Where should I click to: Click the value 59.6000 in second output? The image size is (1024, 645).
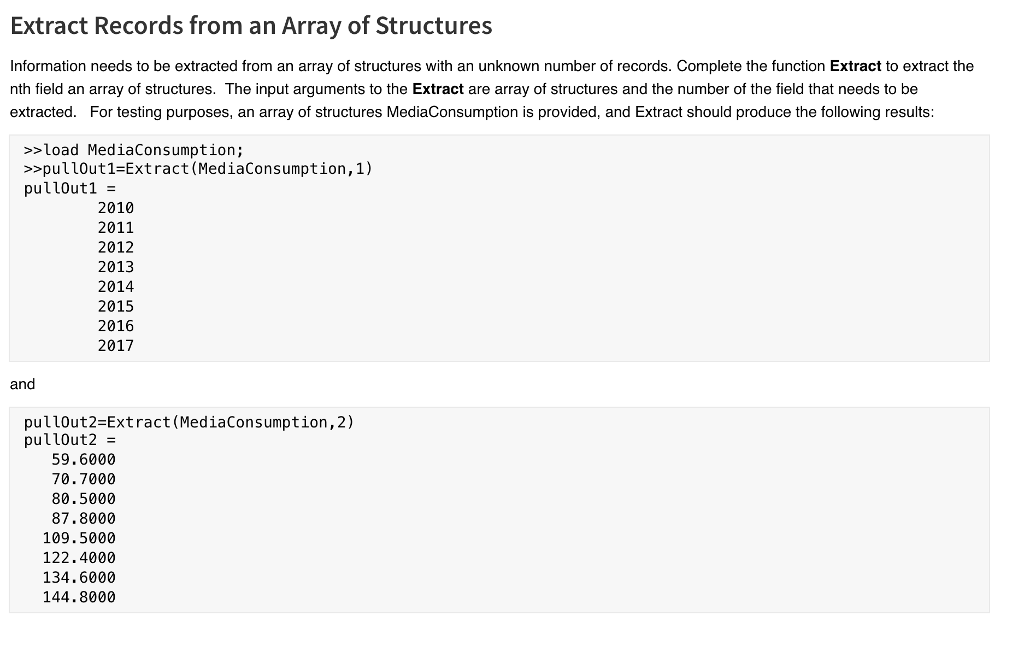point(84,460)
